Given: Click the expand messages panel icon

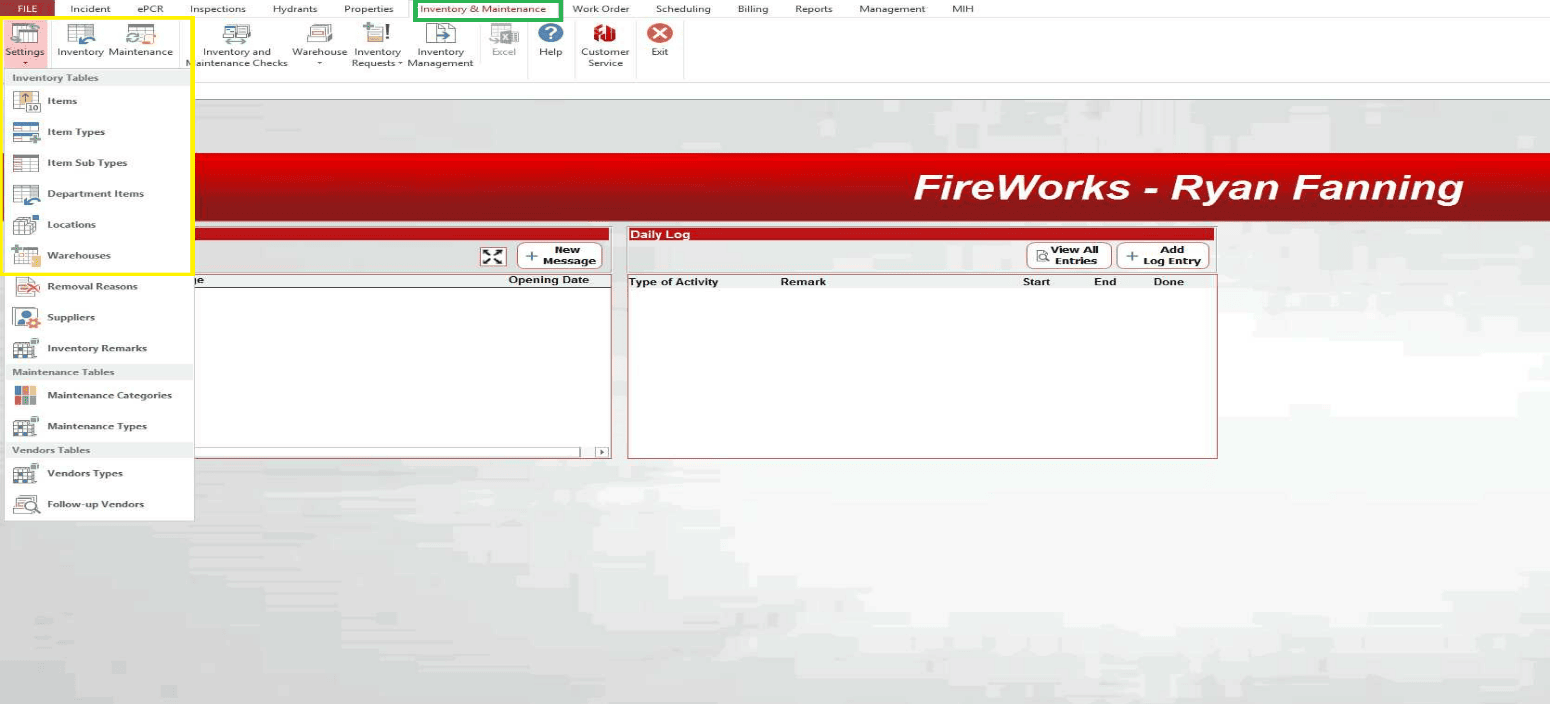Looking at the screenshot, I should click(493, 257).
